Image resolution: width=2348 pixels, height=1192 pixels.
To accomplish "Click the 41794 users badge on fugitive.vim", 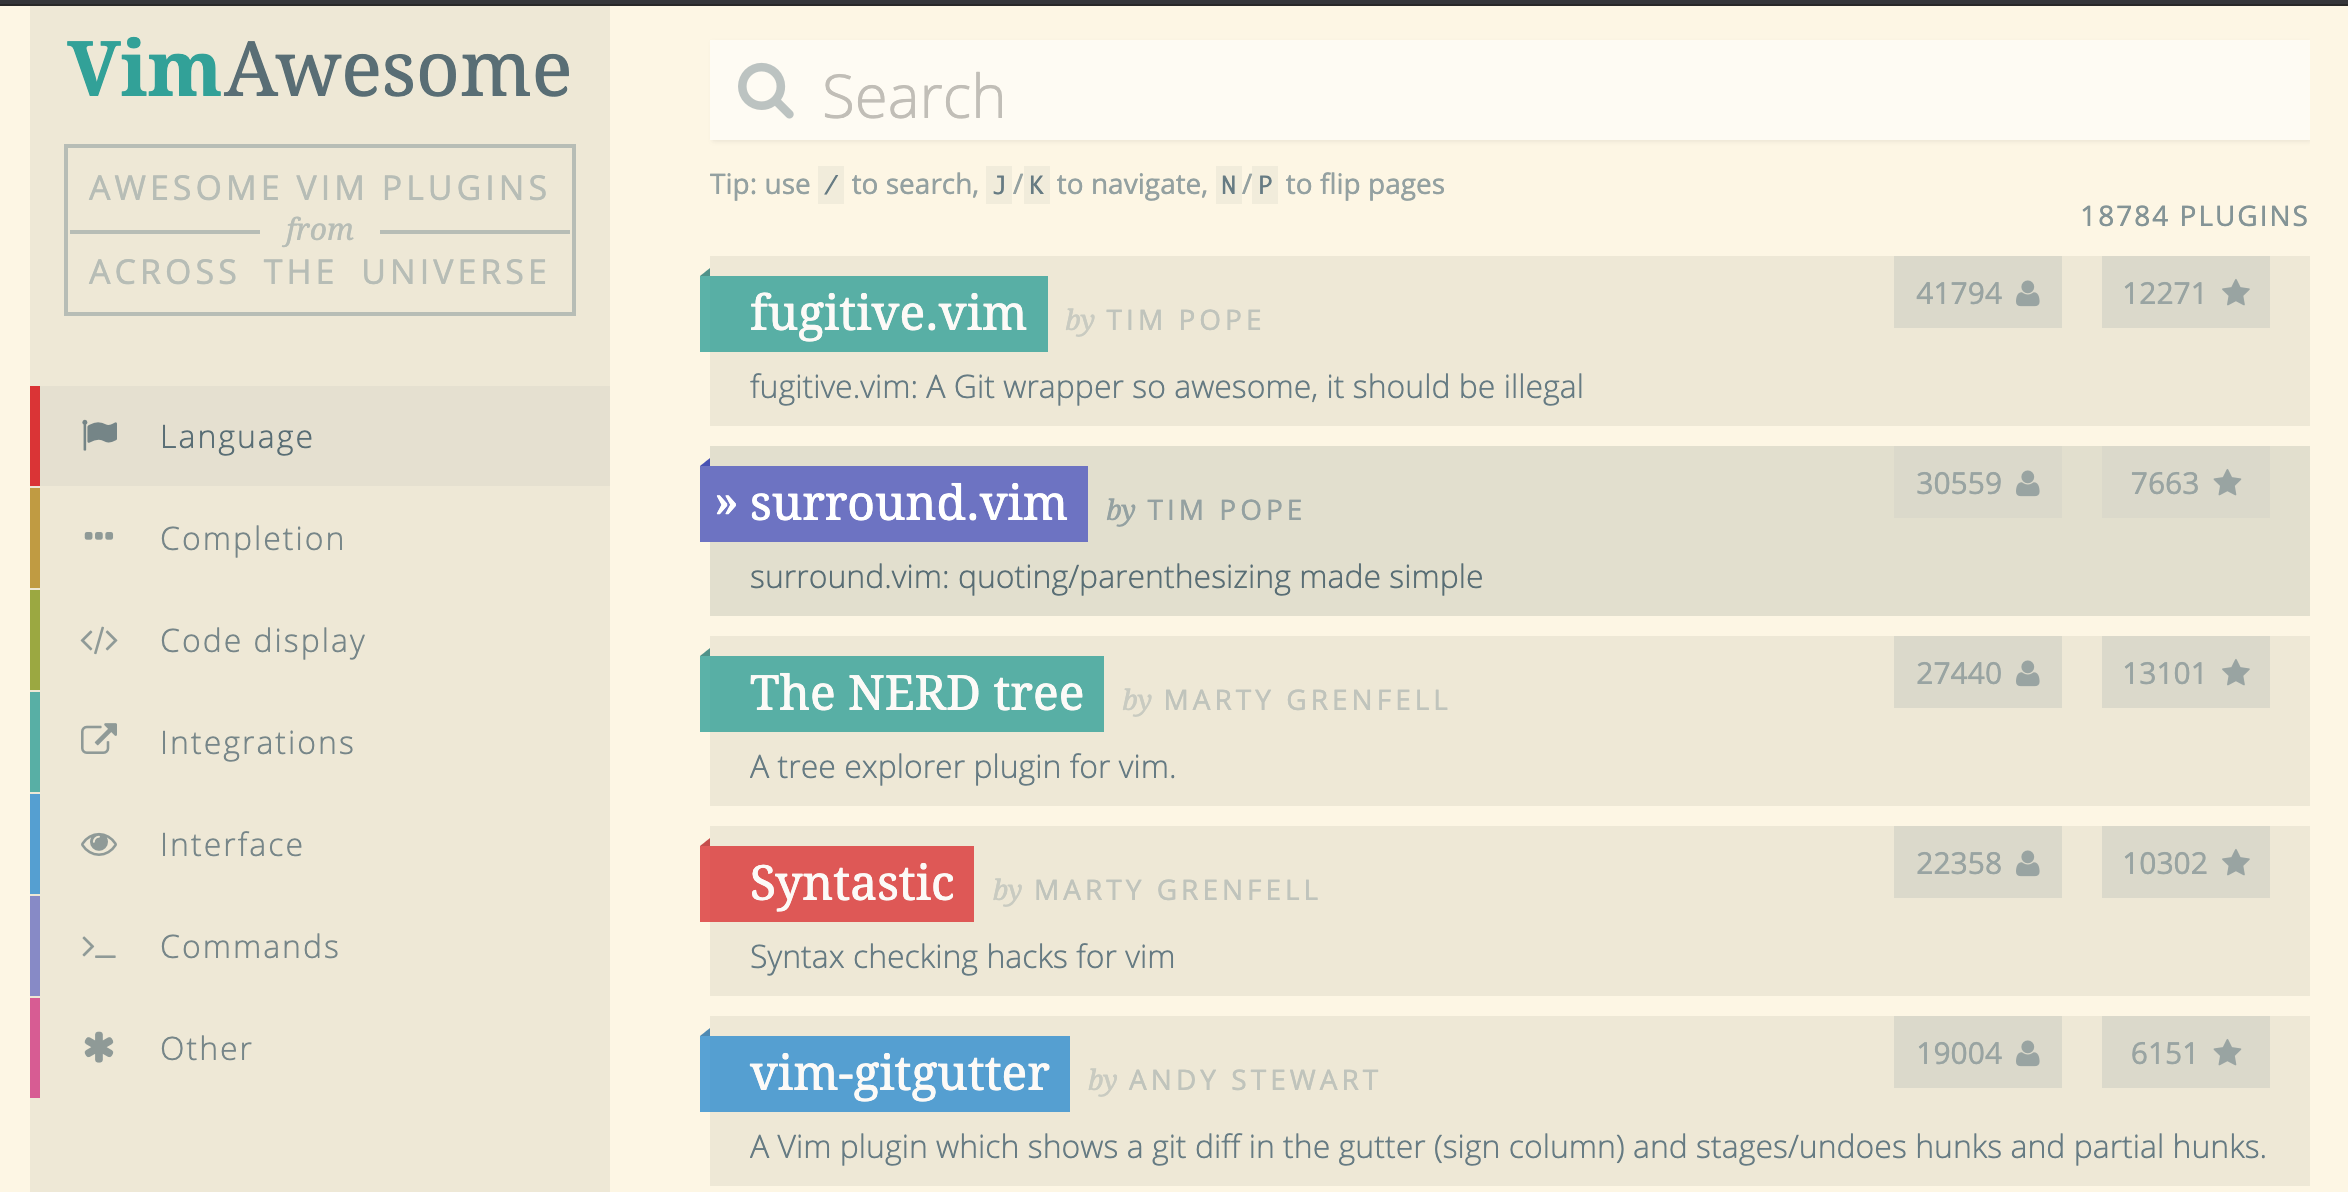I will [x=1977, y=293].
